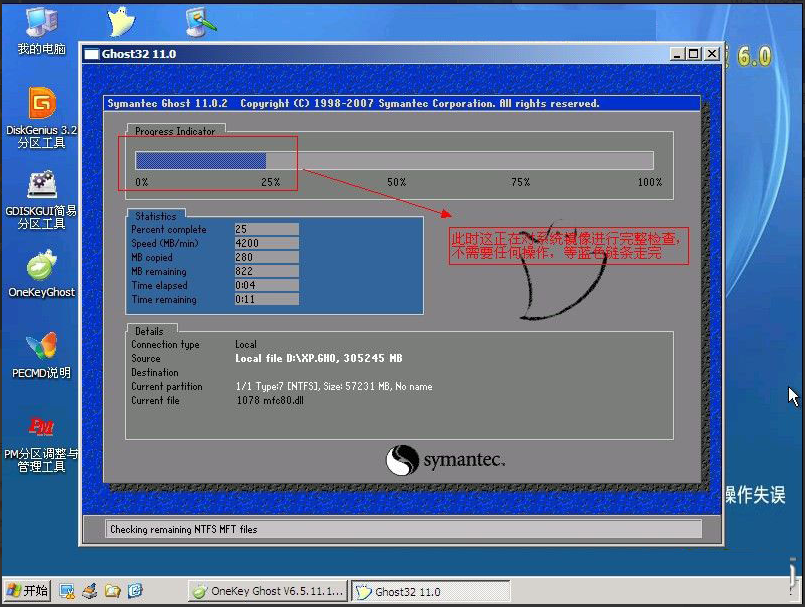Open the PECMD说明 desktop icon
Viewport: 805px width, 607px height.
(41, 347)
